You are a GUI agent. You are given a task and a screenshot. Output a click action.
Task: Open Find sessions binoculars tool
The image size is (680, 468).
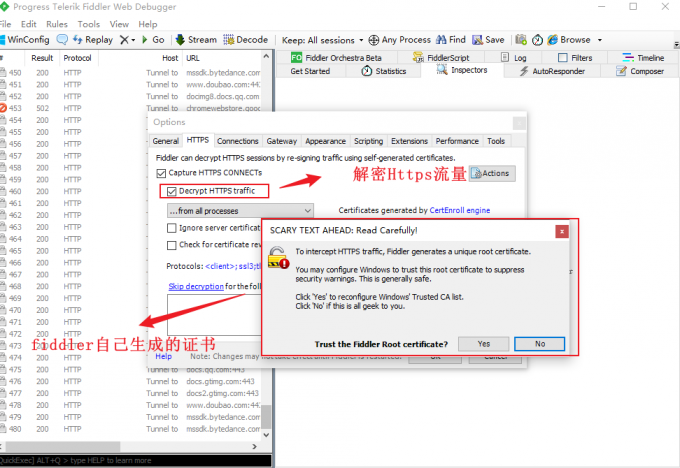(x=451, y=40)
